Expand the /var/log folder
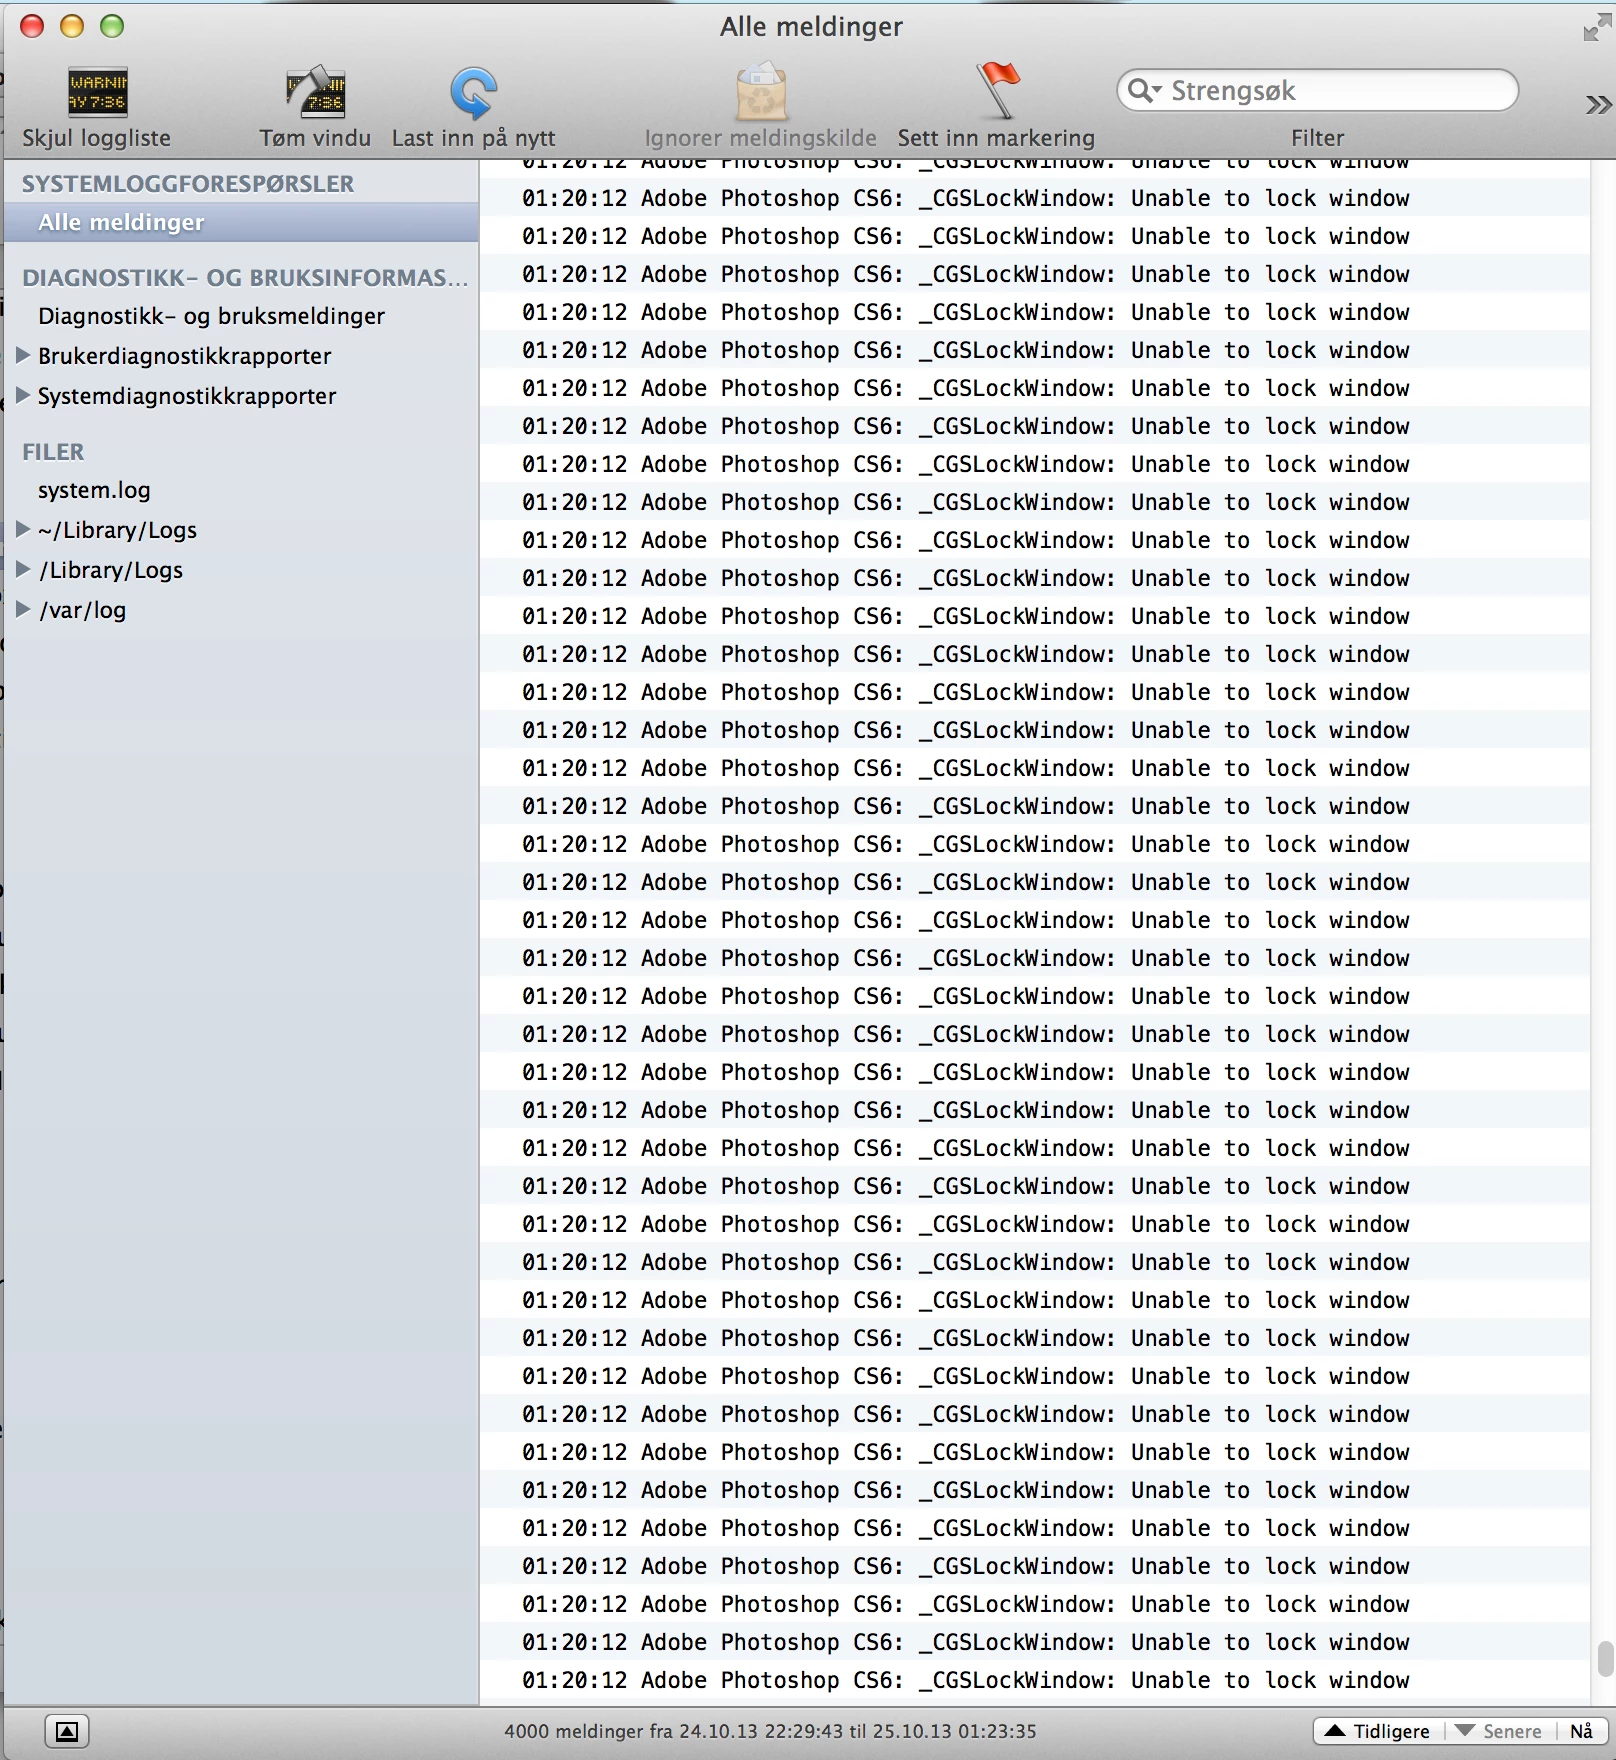This screenshot has height=1760, width=1616. click(23, 609)
